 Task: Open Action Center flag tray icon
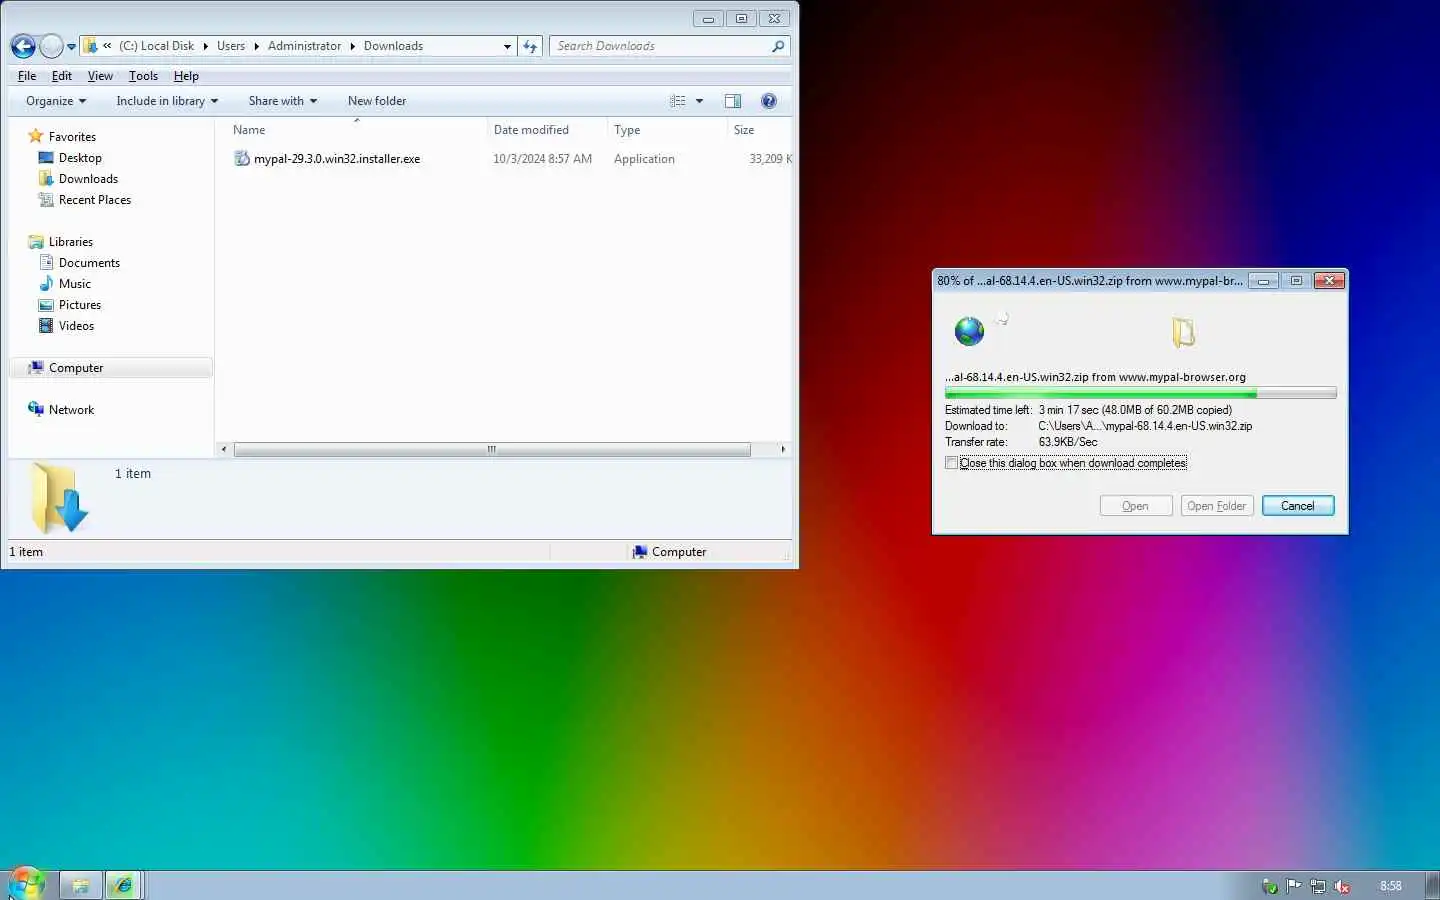pos(1294,886)
